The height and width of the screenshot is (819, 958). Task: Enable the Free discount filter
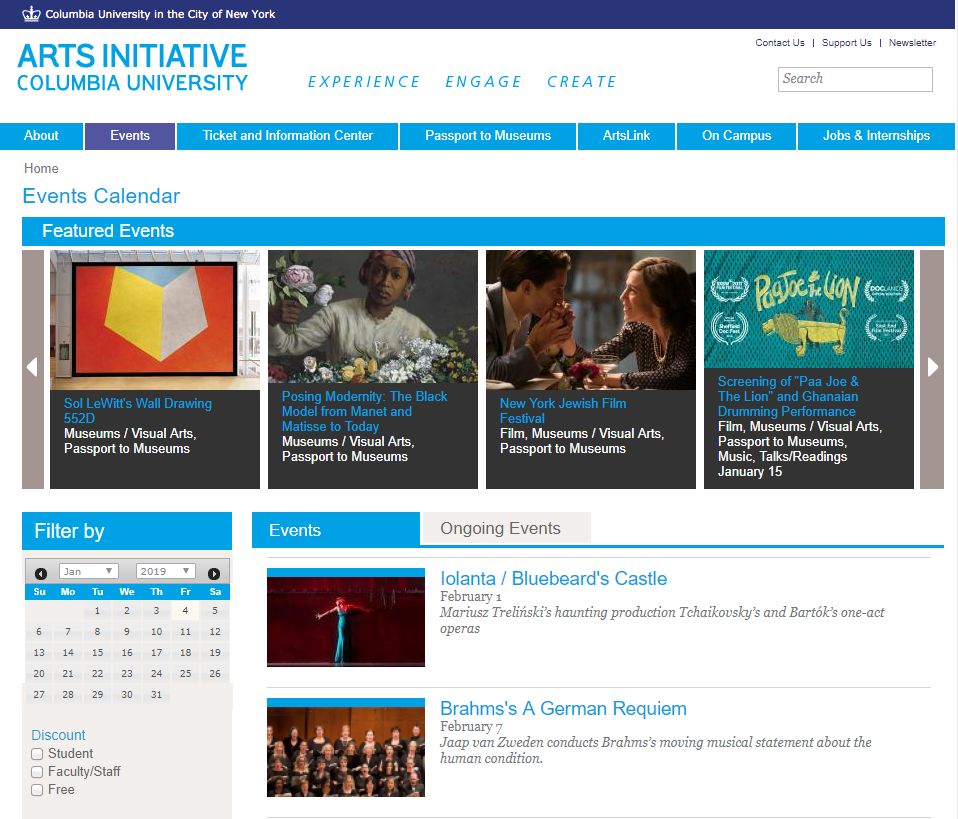point(37,790)
